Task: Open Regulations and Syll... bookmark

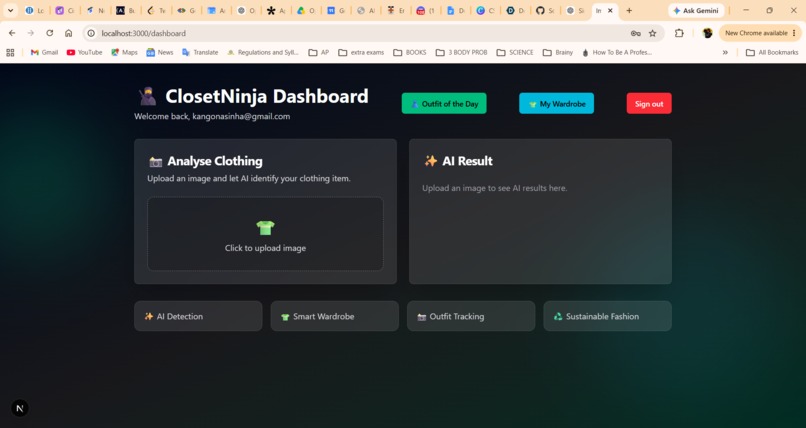Action: click(x=263, y=52)
